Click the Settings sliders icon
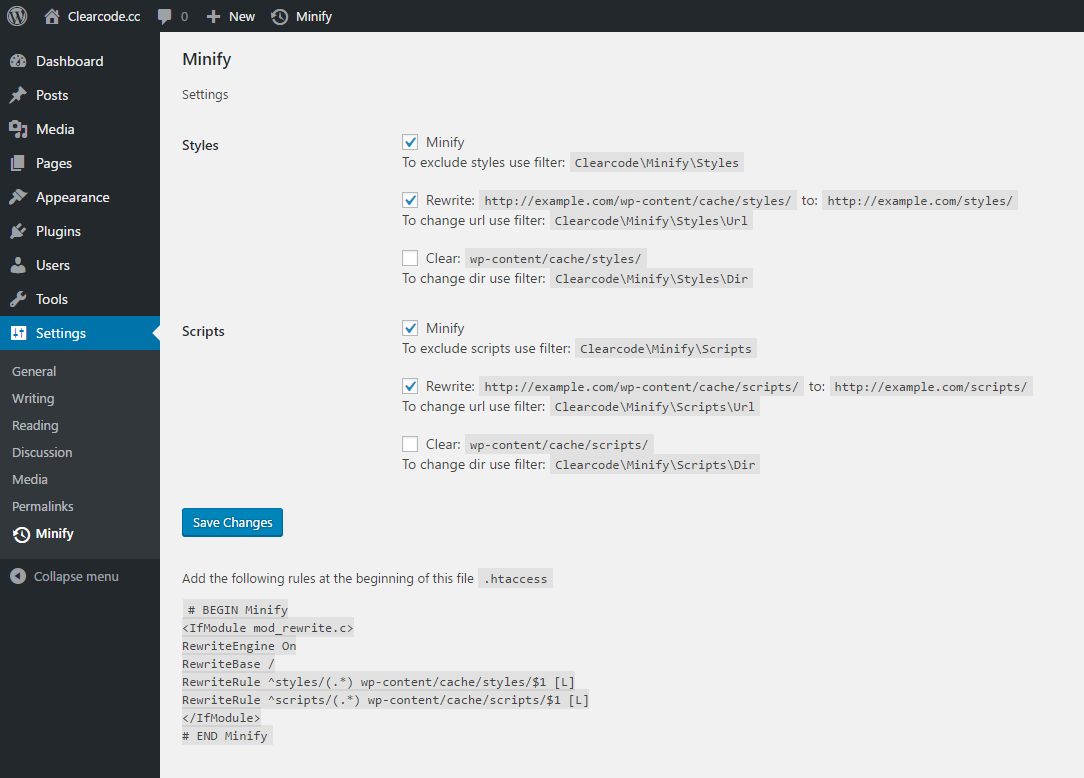Image resolution: width=1084 pixels, height=778 pixels. coord(18,333)
